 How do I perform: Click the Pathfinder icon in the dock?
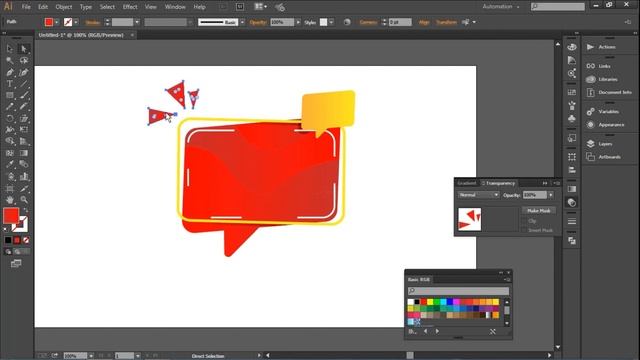point(572,241)
